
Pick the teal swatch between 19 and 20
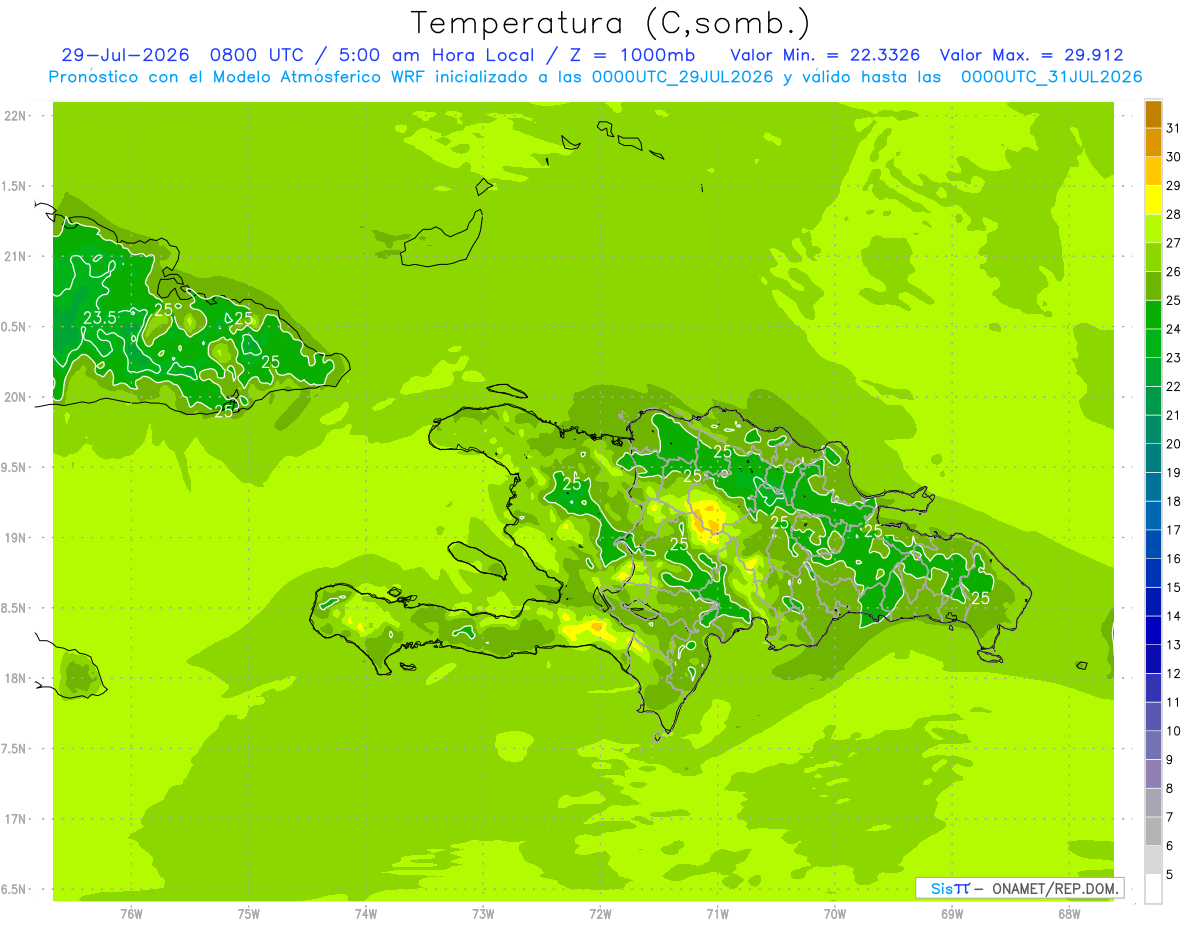coord(1153,458)
